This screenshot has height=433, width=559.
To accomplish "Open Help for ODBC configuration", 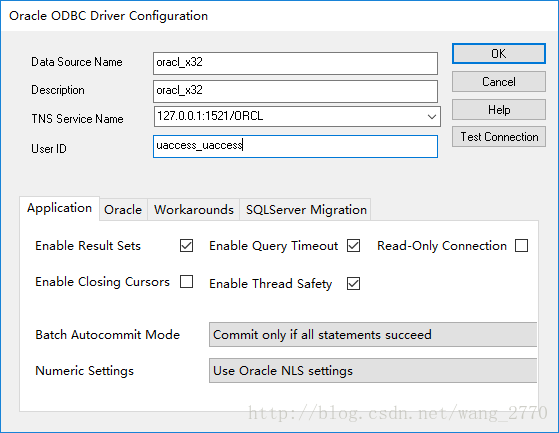I will [499, 109].
